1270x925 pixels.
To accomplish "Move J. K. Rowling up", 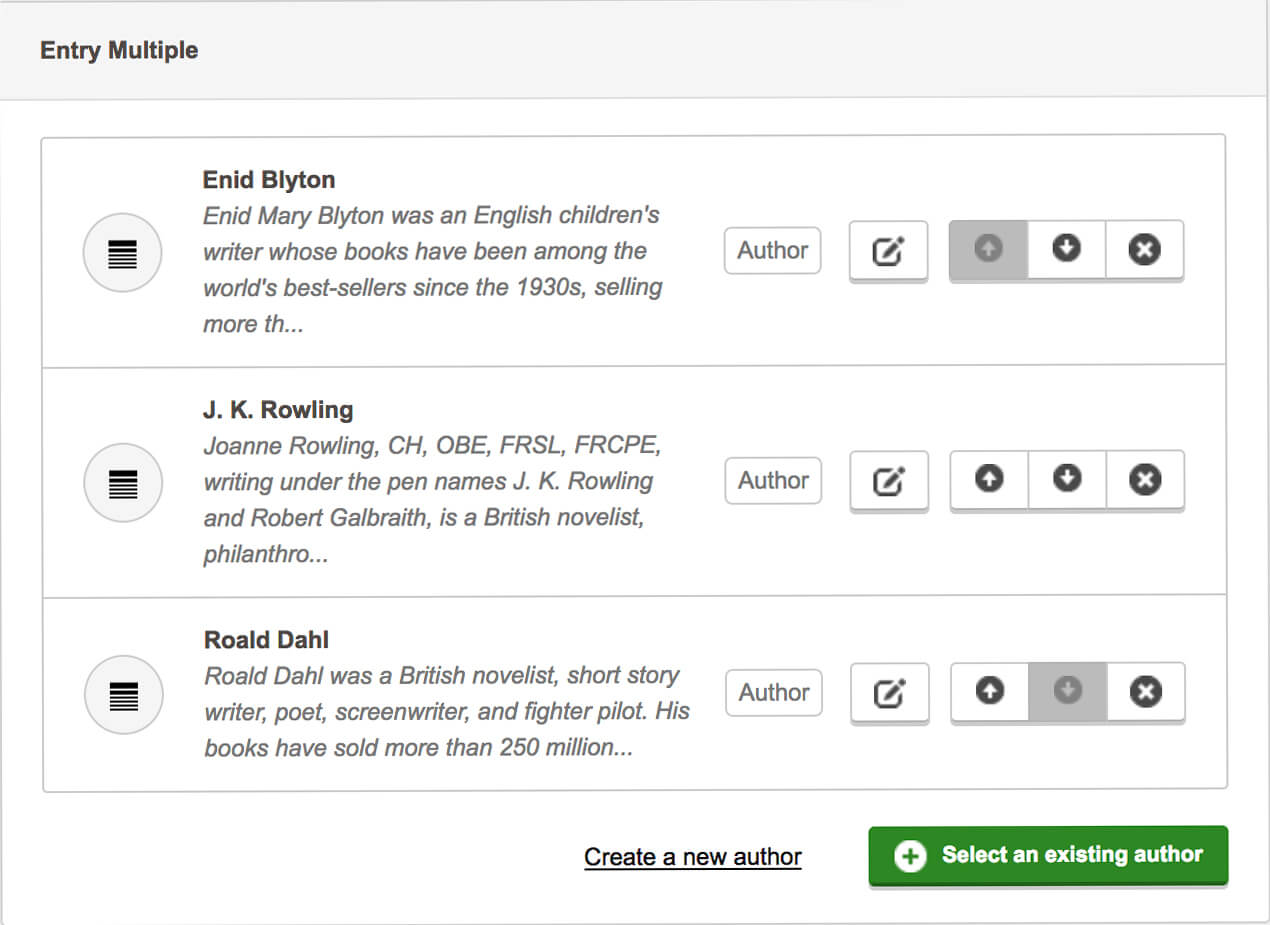I will pyautogui.click(x=989, y=480).
